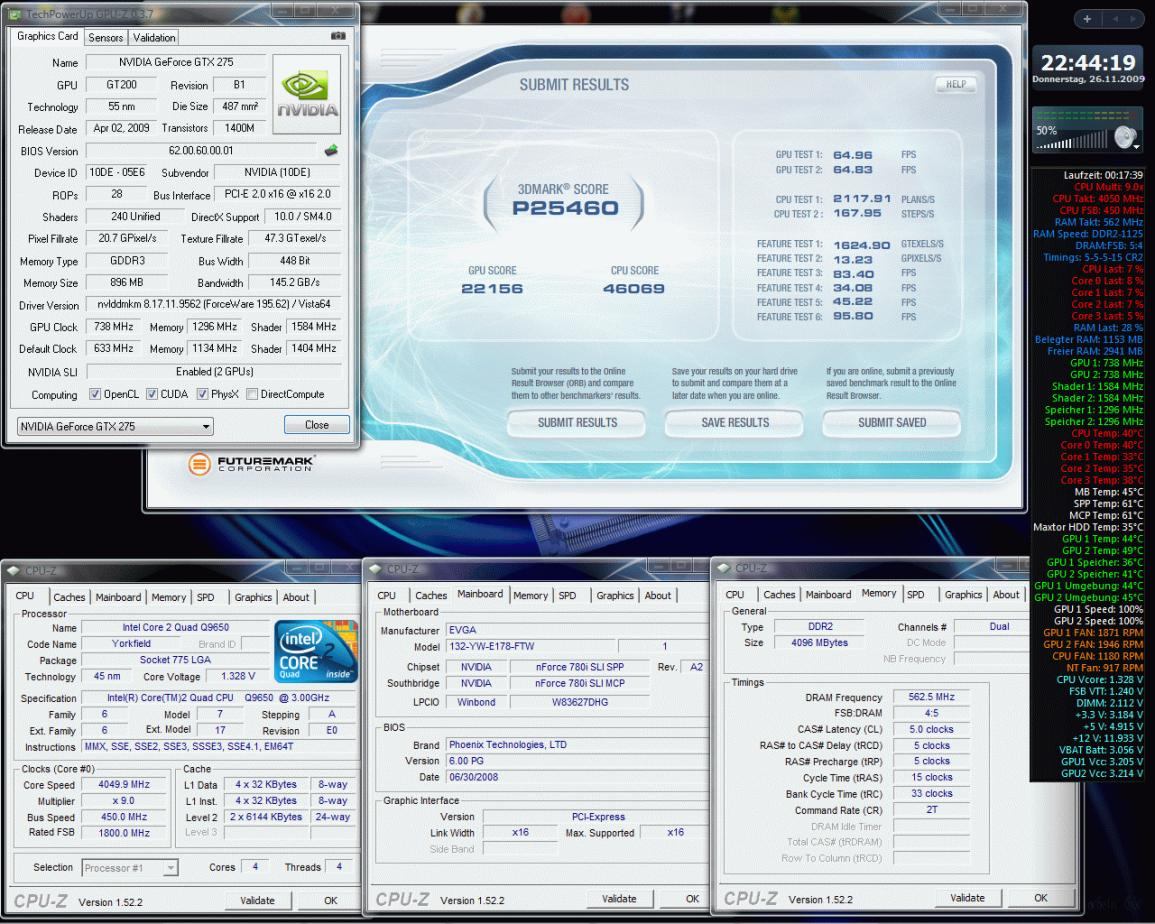Click the GPU SCORE value 22156
Image resolution: width=1155 pixels, height=924 pixels.
[492, 289]
